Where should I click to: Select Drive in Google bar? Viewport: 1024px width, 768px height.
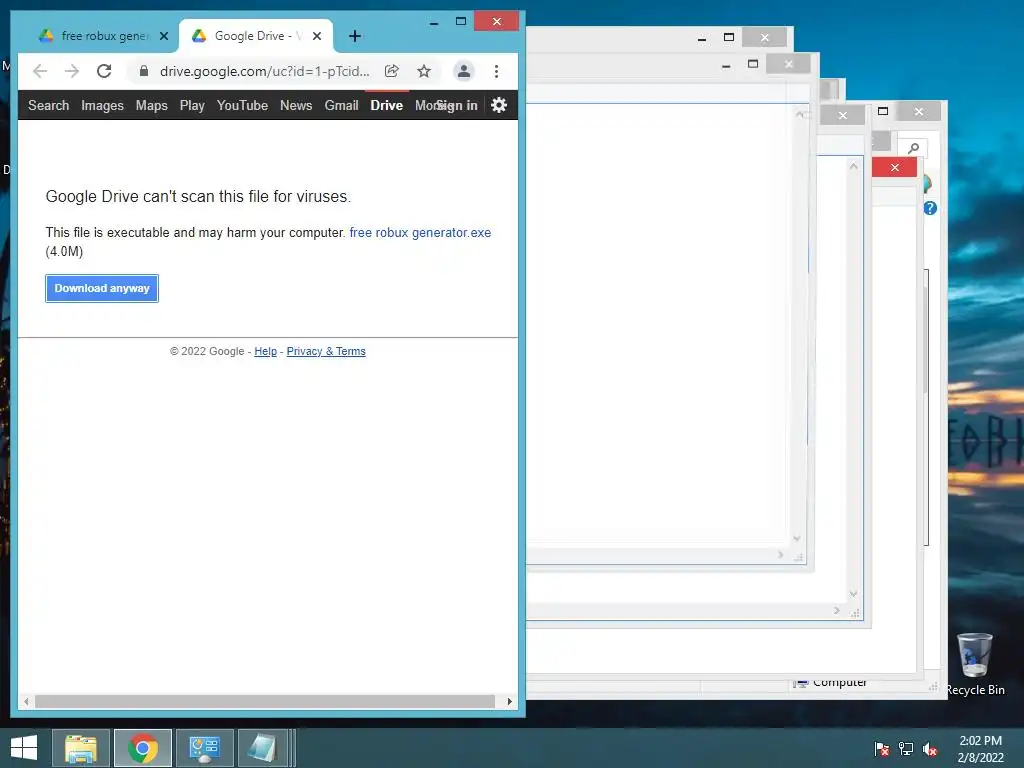387,105
